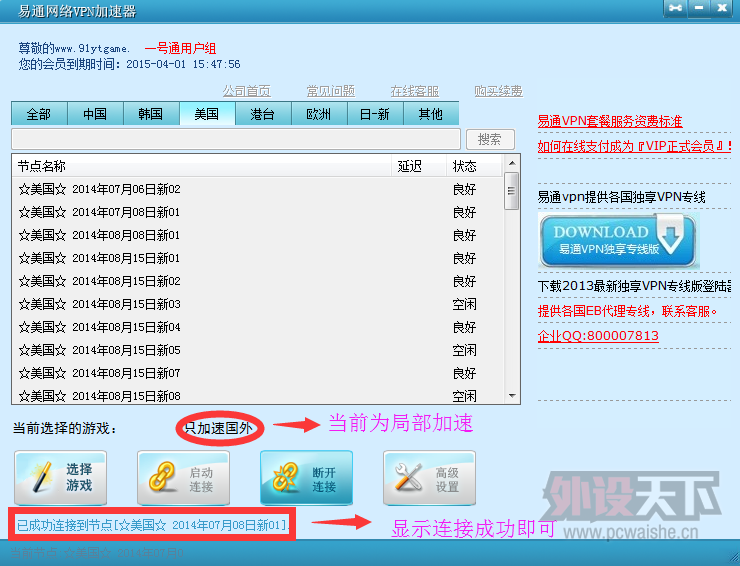Open the 购买续费 link

(499, 91)
